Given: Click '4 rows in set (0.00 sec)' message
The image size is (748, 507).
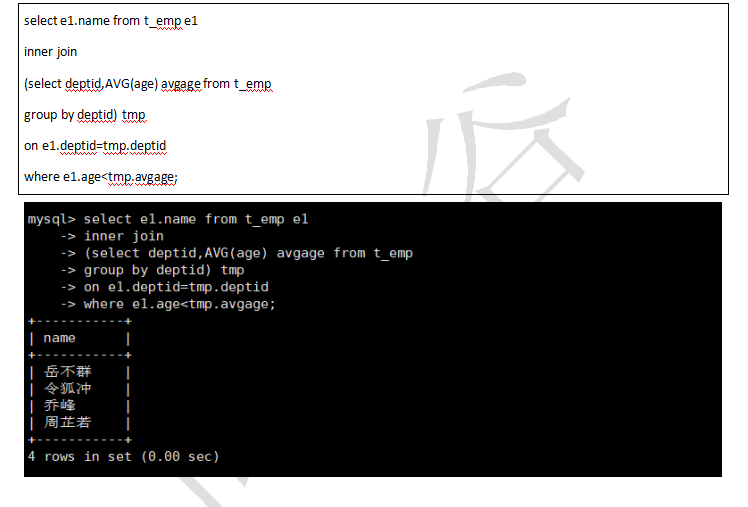Looking at the screenshot, I should (124, 457).
